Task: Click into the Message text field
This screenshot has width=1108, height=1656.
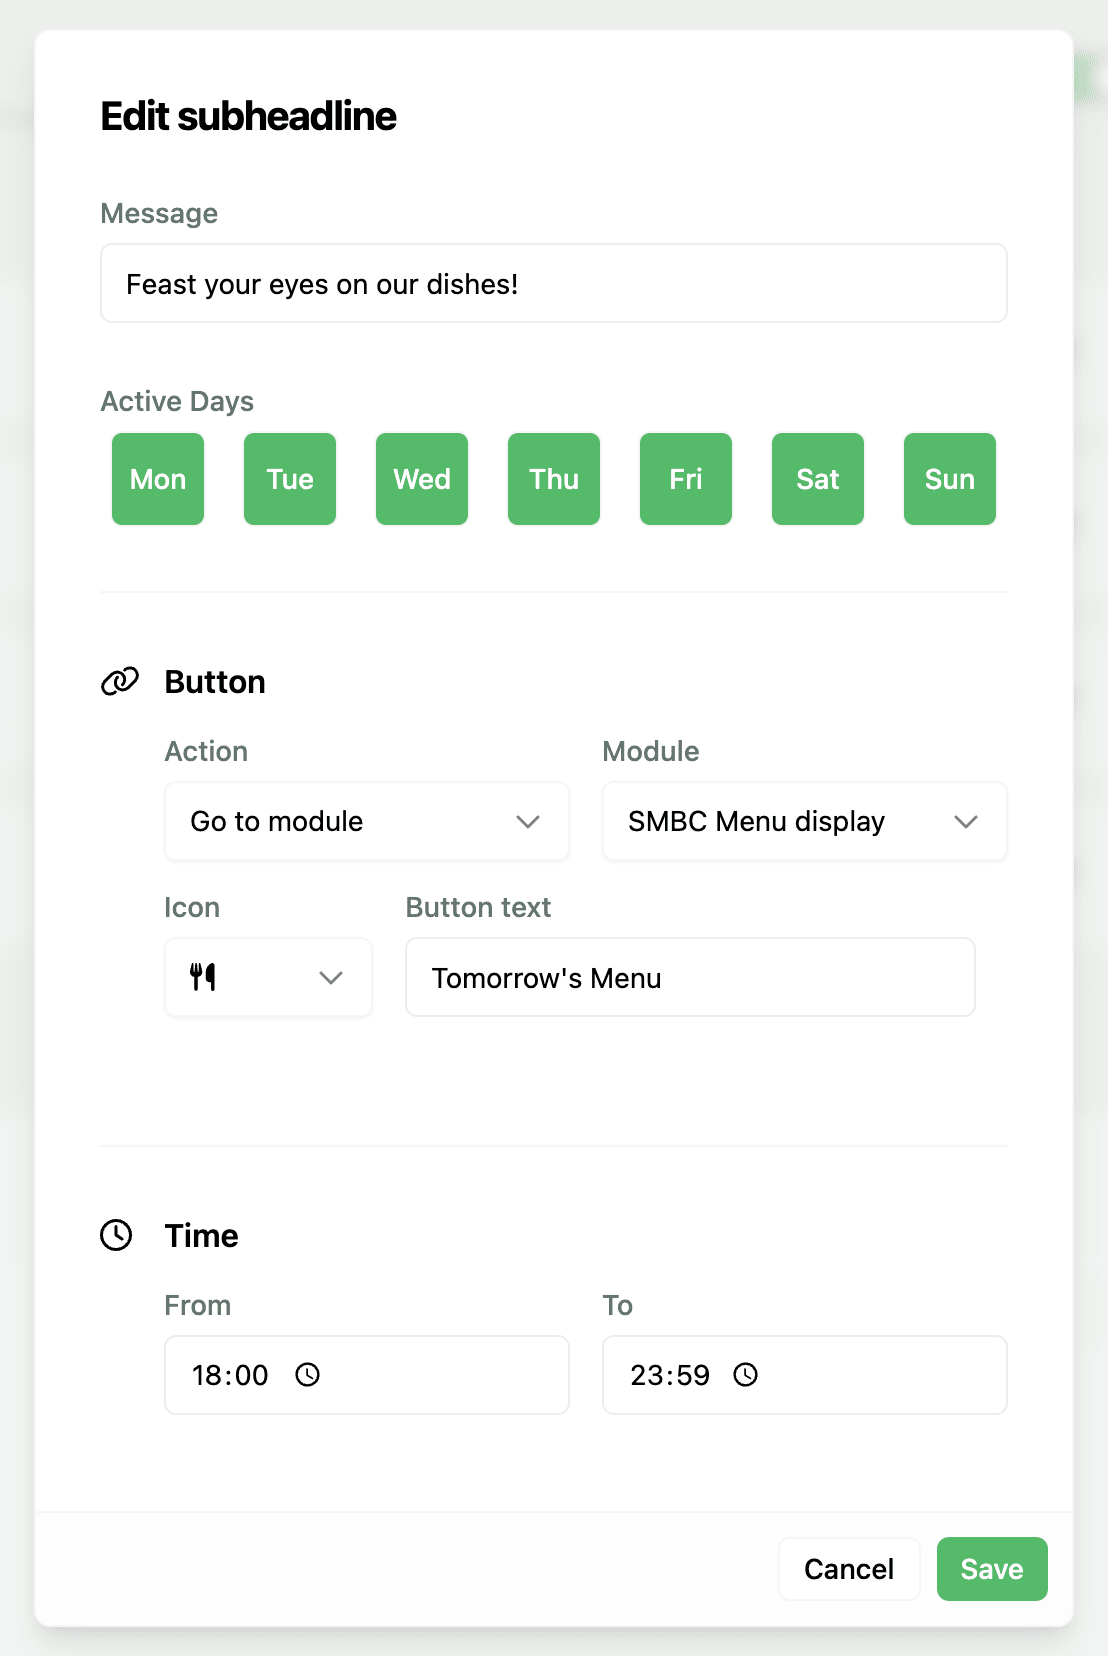Action: click(x=553, y=284)
